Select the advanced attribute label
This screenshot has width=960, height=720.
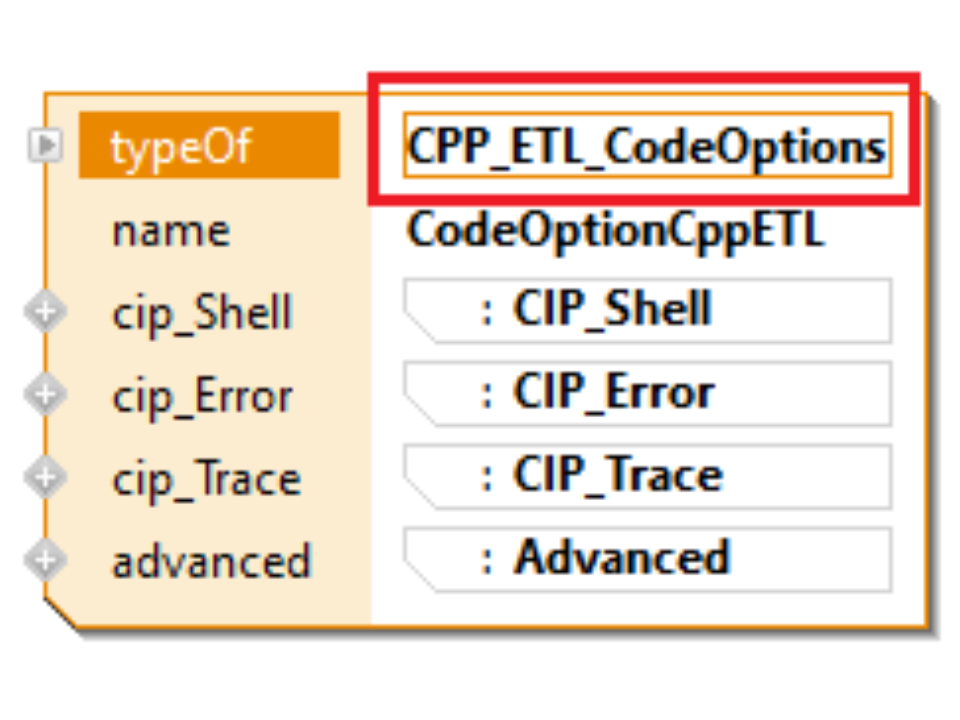(x=211, y=561)
